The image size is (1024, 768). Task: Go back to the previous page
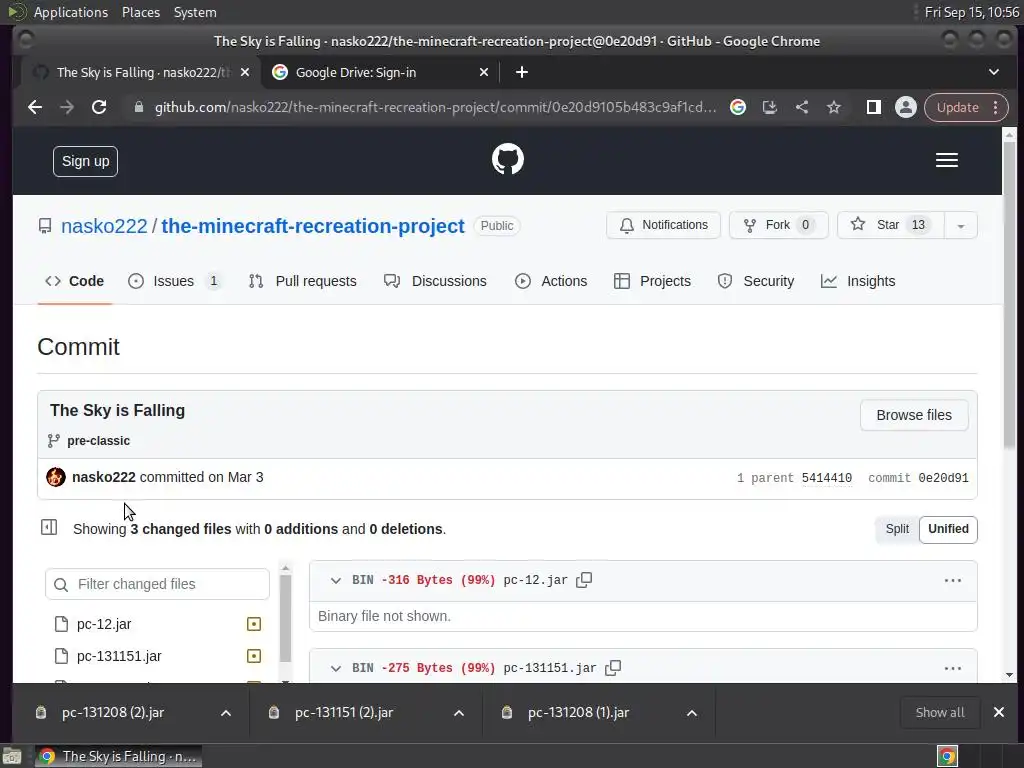35,107
